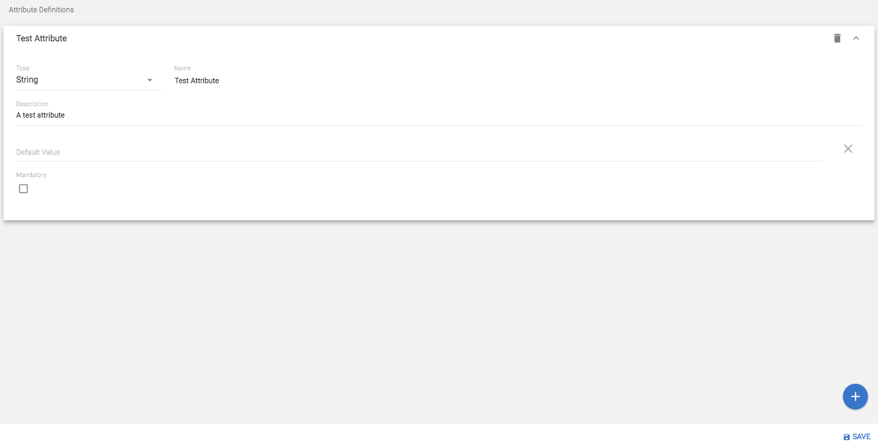This screenshot has height=444, width=878.
Task: Click the Type dropdown arrow
Action: tap(150, 80)
